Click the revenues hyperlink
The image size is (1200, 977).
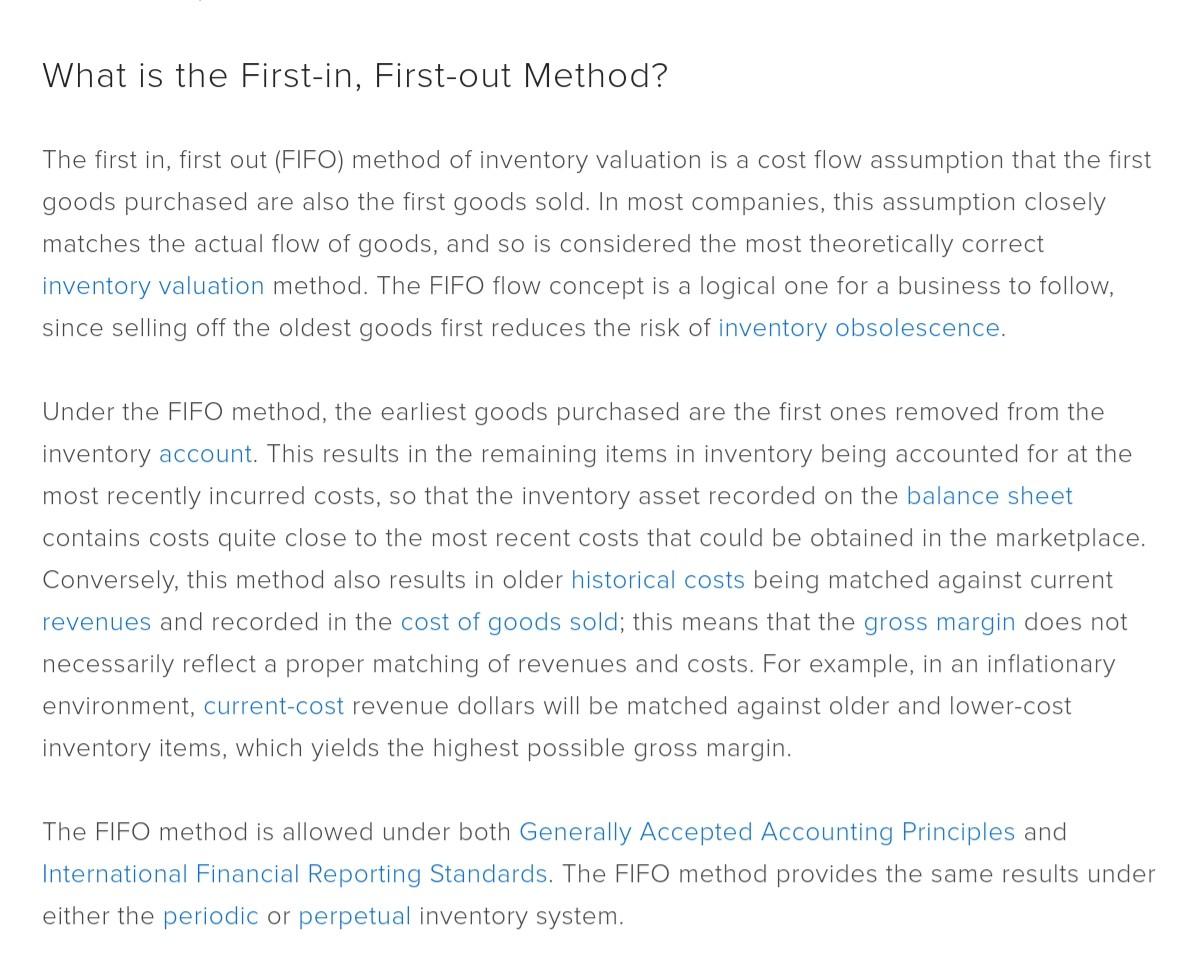(x=96, y=622)
